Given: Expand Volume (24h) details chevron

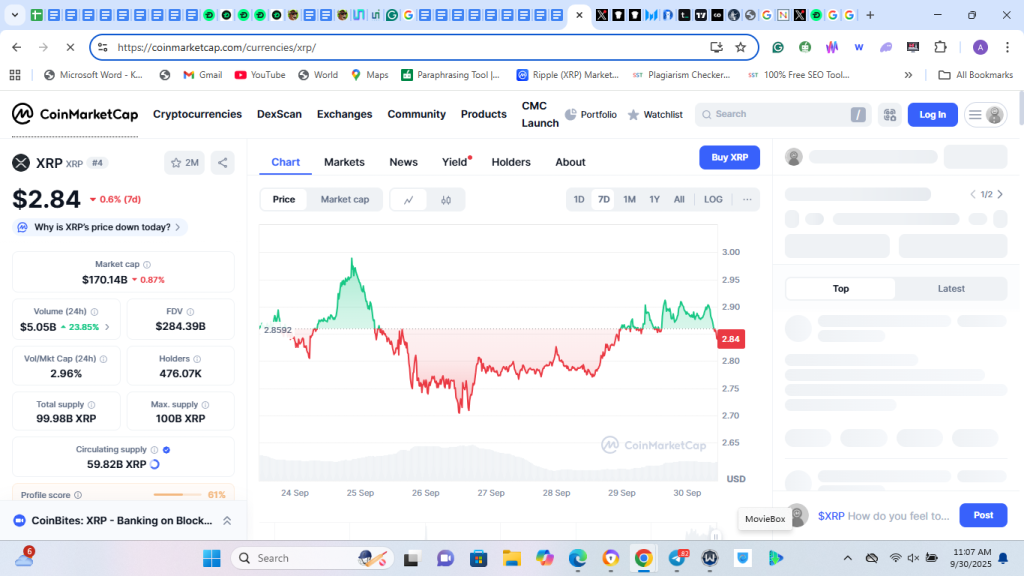Looking at the screenshot, I should [107, 327].
